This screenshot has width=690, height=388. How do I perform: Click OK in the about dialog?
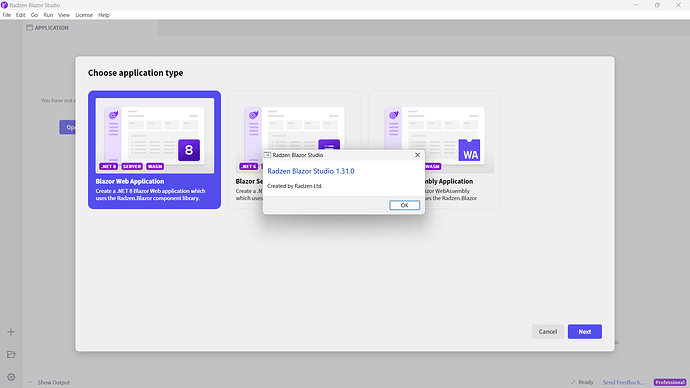404,205
